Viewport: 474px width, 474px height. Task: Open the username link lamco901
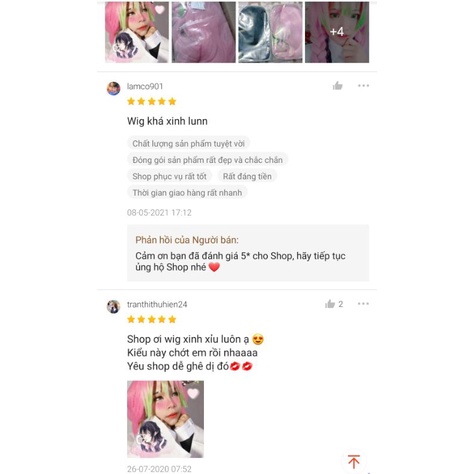pyautogui.click(x=145, y=86)
